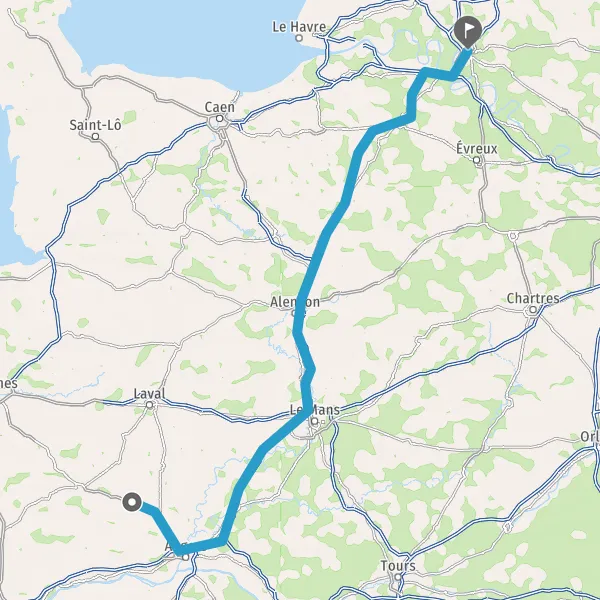The width and height of the screenshot is (600, 600).
Task: Click the route start circle marker
Action: (x=132, y=502)
